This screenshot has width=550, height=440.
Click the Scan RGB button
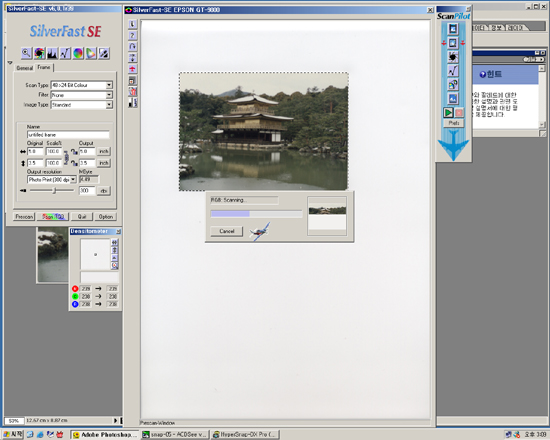53,216
